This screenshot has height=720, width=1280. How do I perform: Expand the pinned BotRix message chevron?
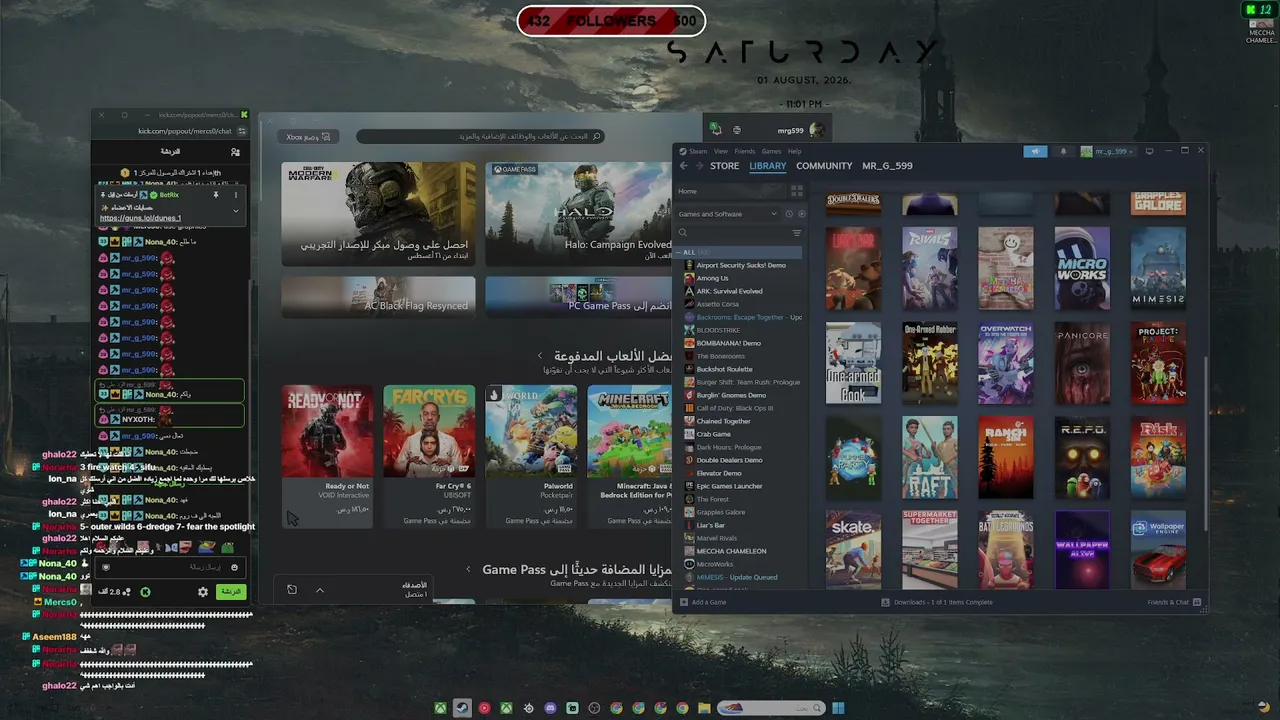click(x=236, y=210)
